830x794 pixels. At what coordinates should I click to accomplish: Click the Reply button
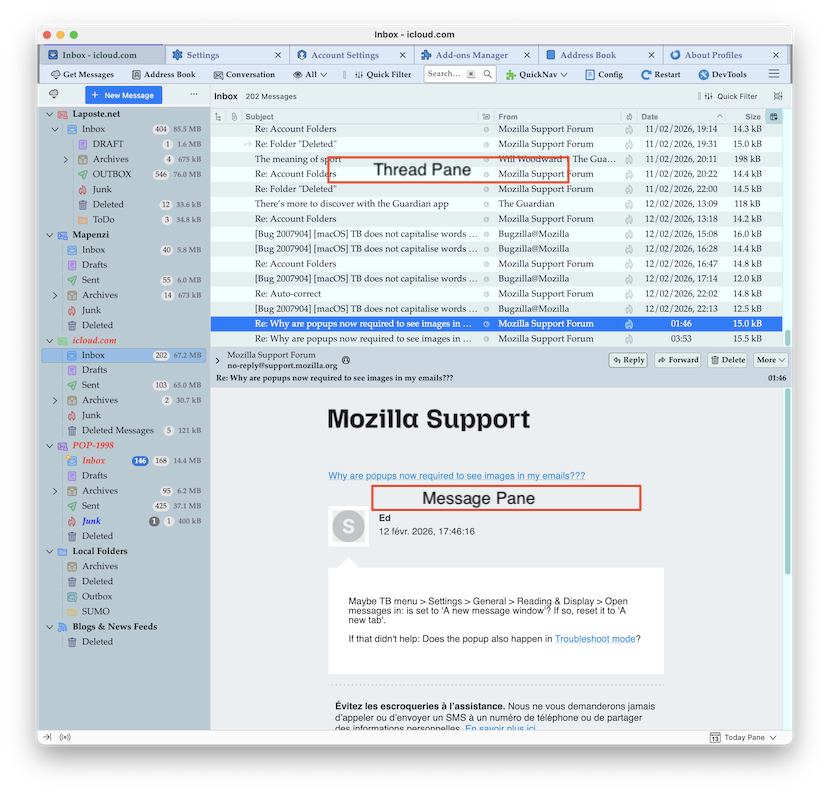point(628,360)
